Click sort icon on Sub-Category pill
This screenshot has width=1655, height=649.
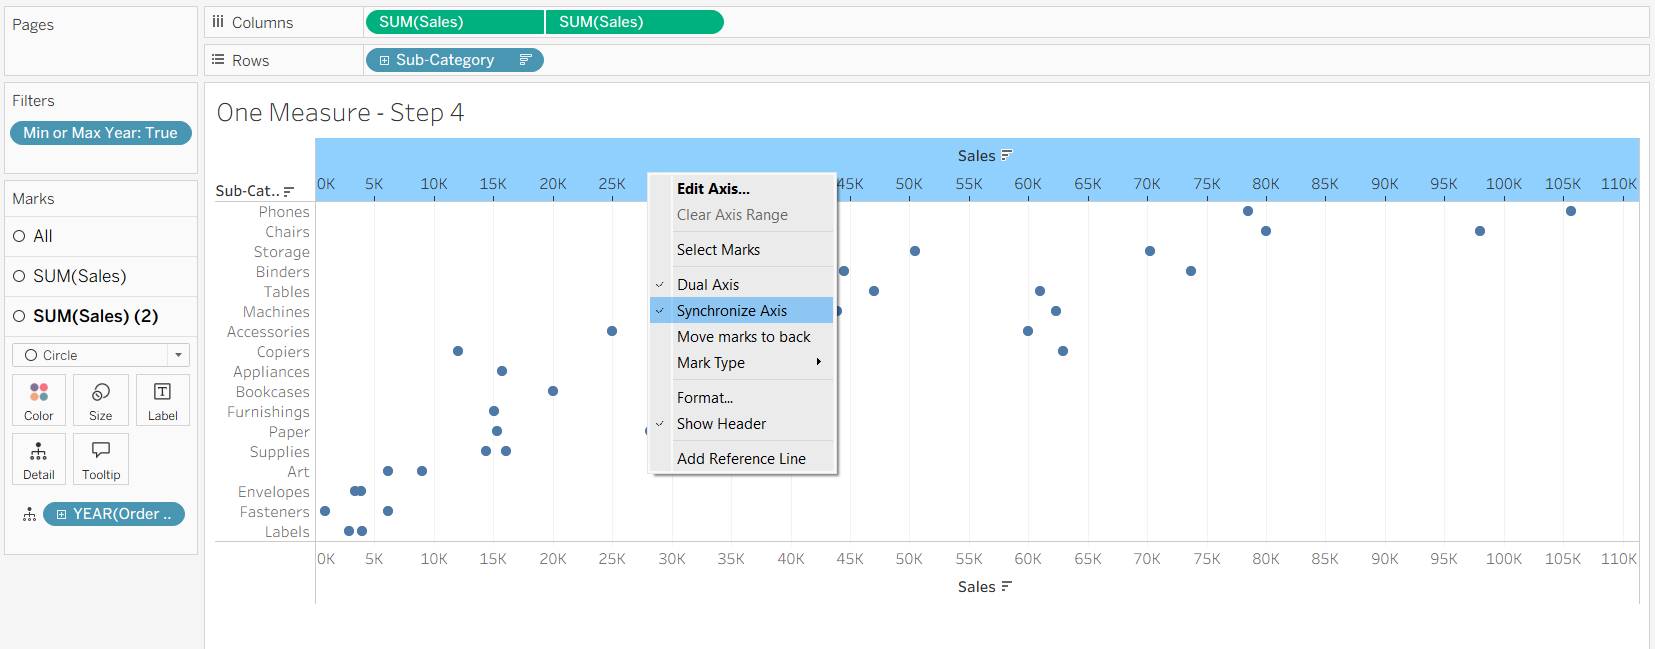tap(525, 60)
